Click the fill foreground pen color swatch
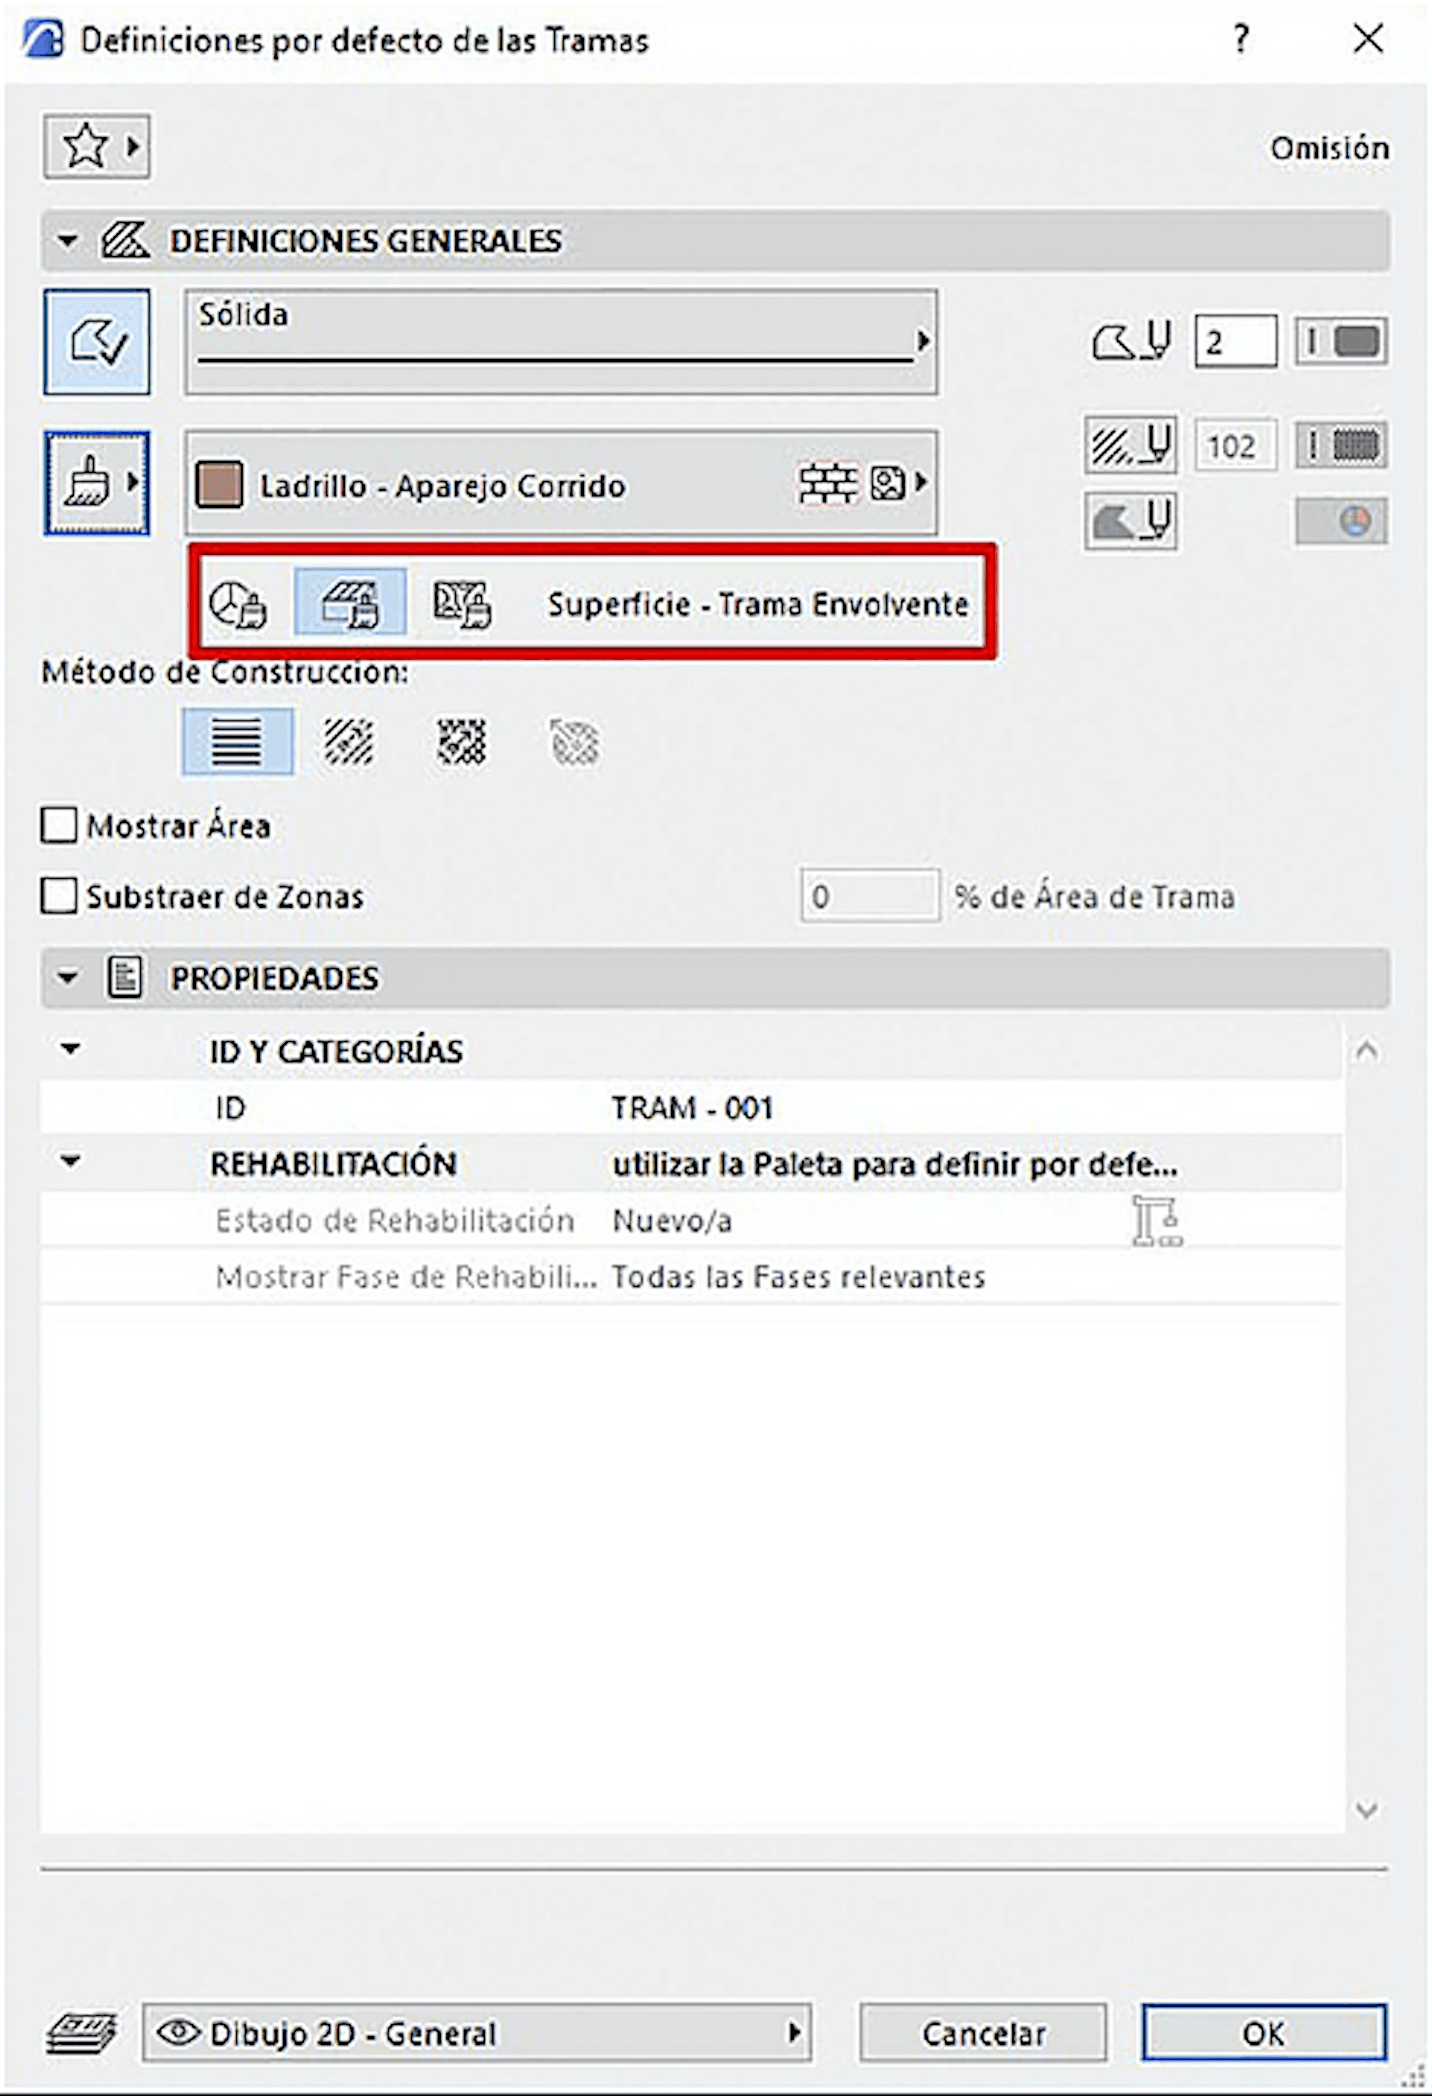Screen dimensions: 1432x2096 tap(1341, 445)
